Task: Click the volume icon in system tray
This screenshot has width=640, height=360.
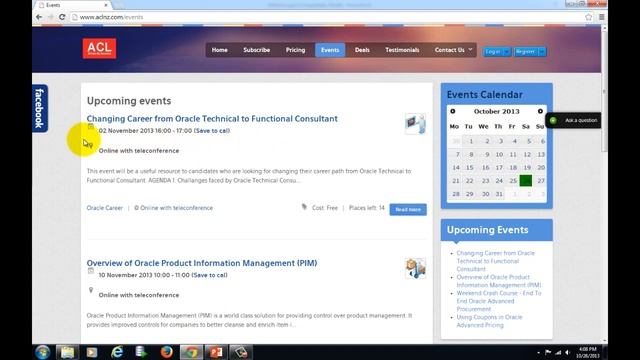Action: pyautogui.click(x=568, y=352)
